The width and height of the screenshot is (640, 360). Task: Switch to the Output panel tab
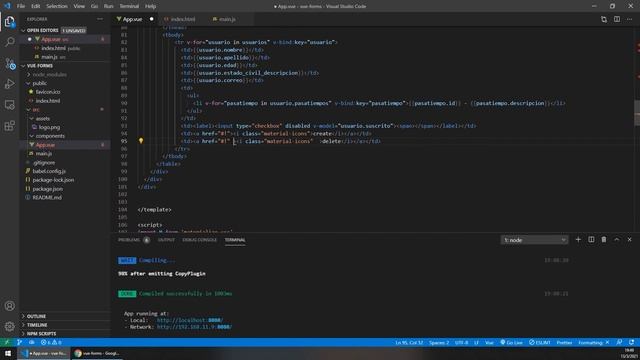click(x=166, y=240)
